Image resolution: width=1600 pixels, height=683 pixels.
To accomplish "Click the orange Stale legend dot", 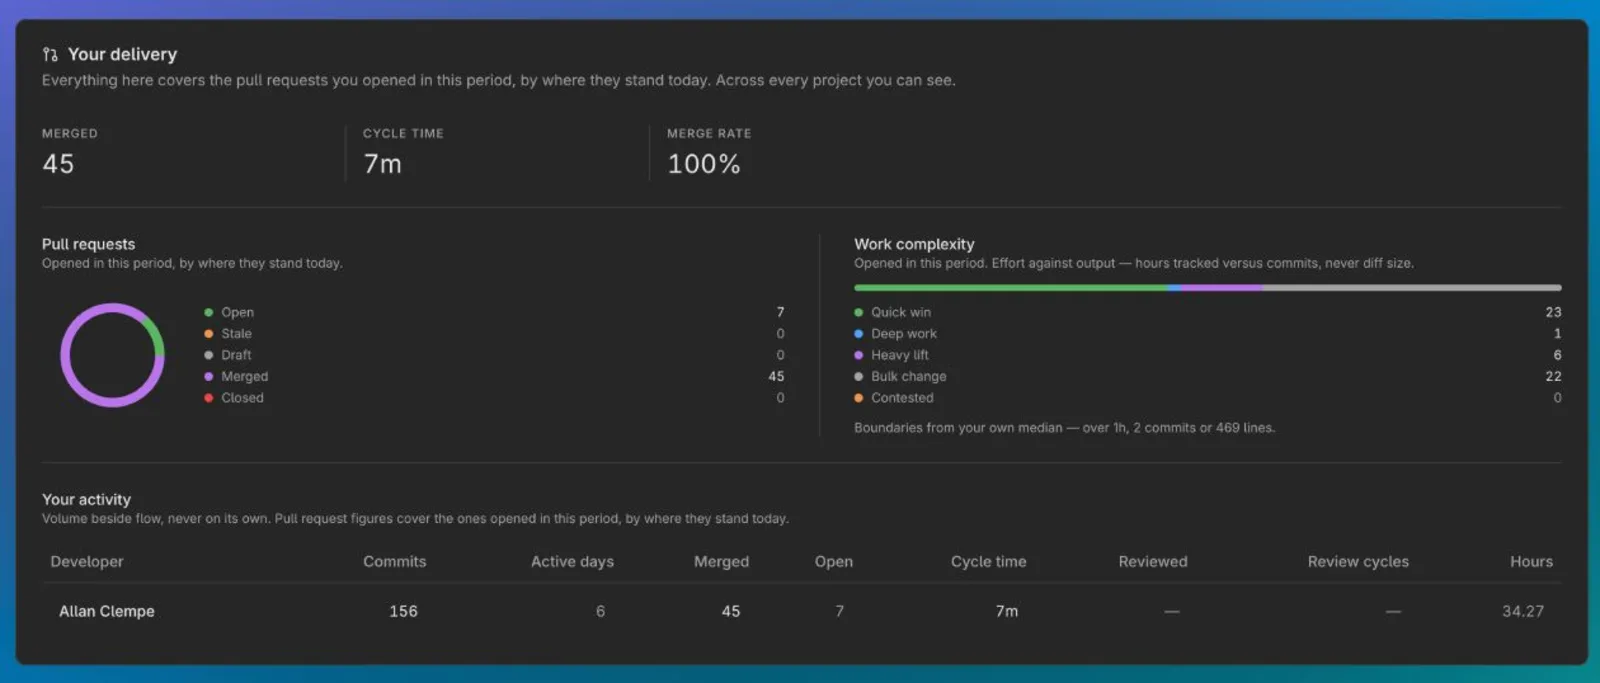I will [209, 334].
